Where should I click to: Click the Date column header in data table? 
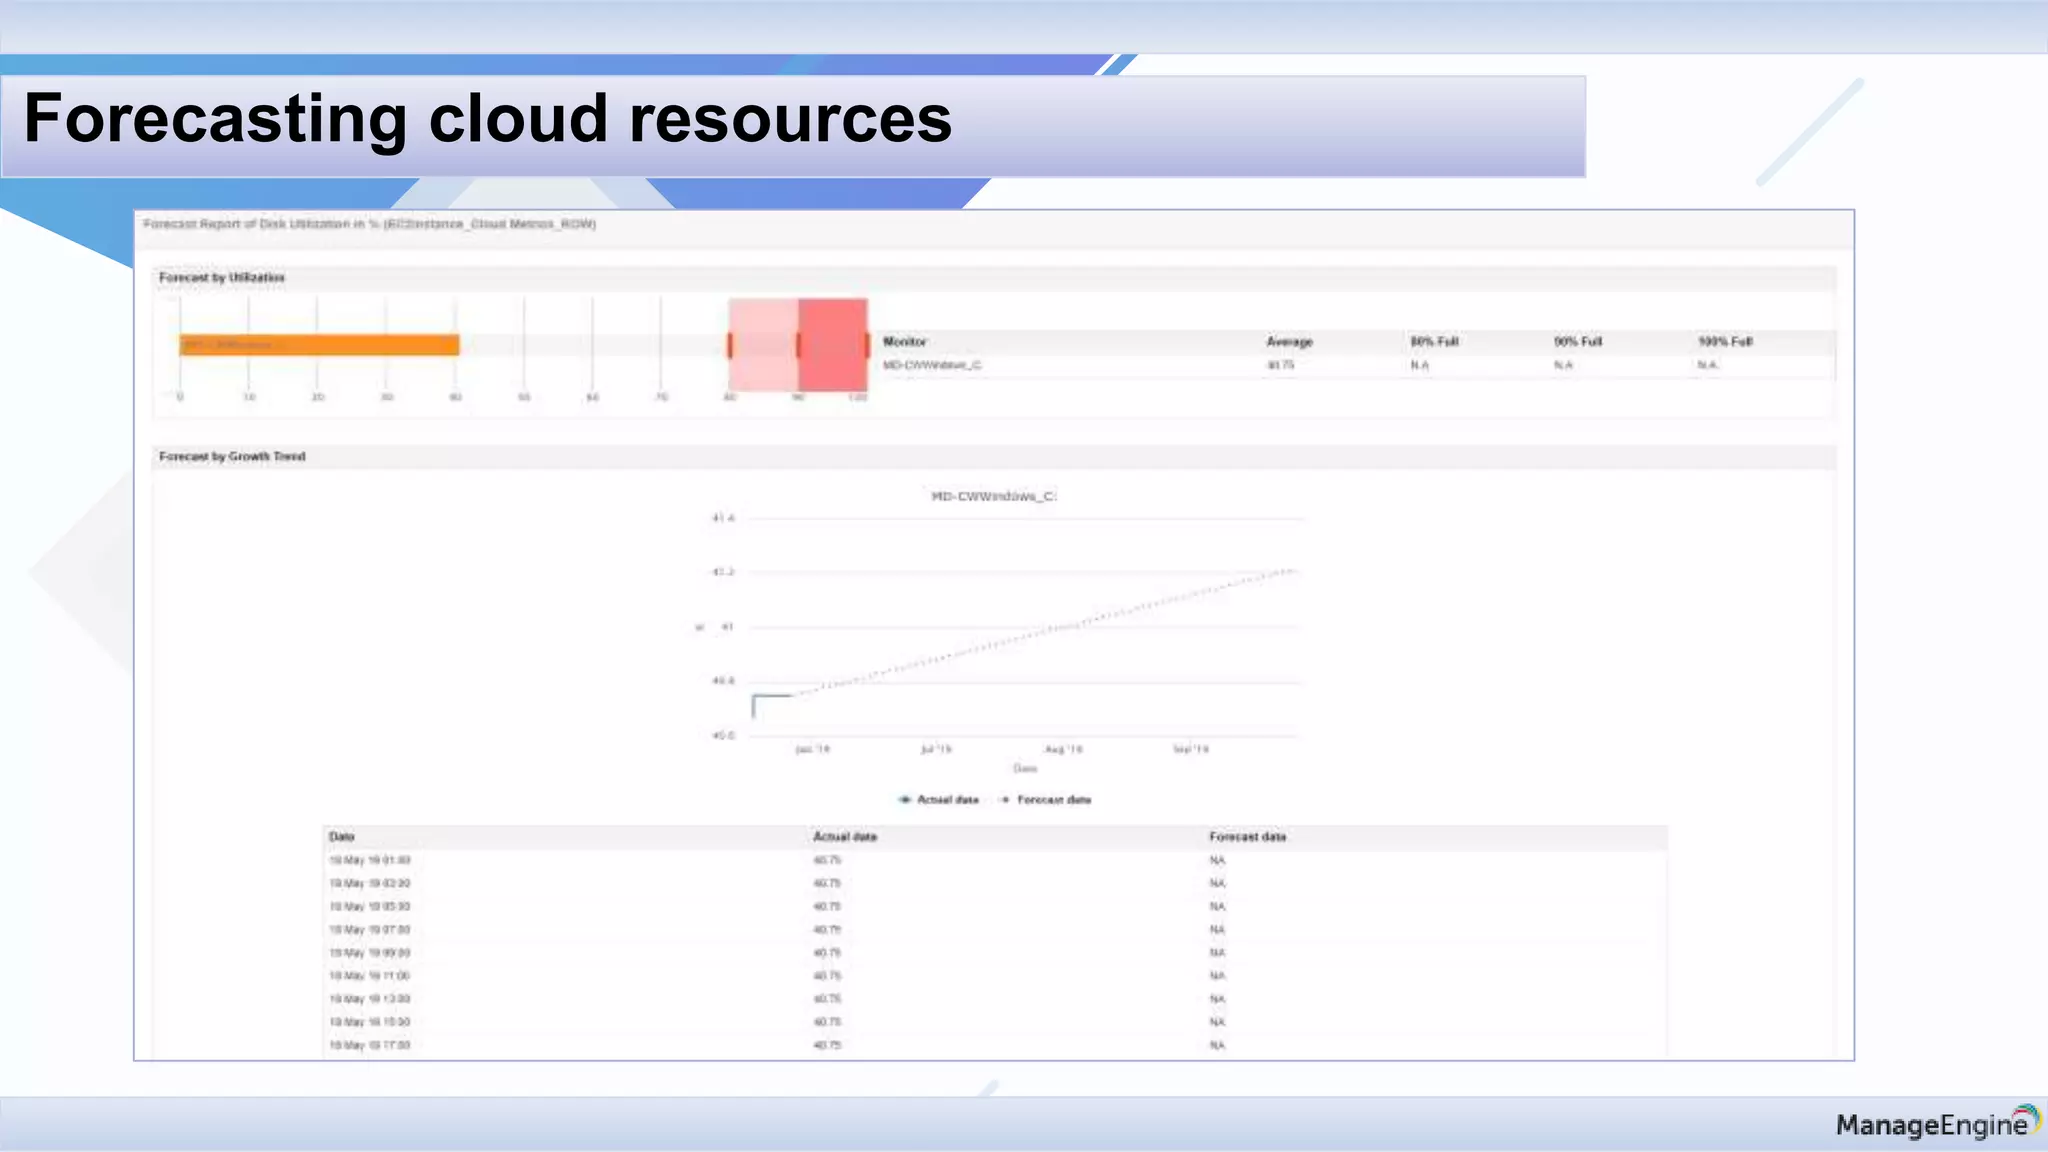point(342,837)
